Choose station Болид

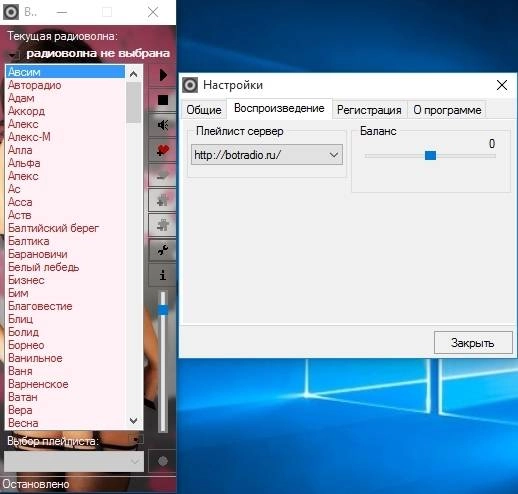coord(65,332)
